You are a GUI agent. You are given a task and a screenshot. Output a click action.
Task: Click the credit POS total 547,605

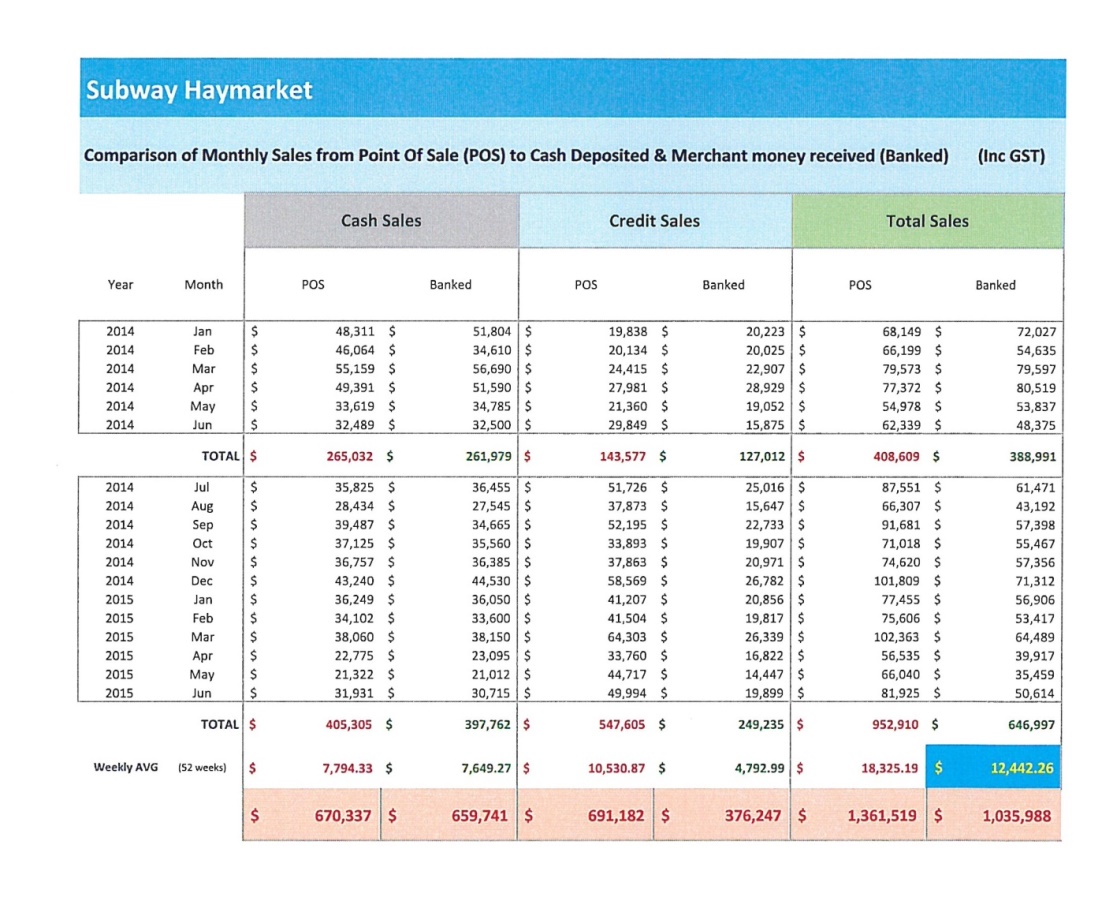622,725
